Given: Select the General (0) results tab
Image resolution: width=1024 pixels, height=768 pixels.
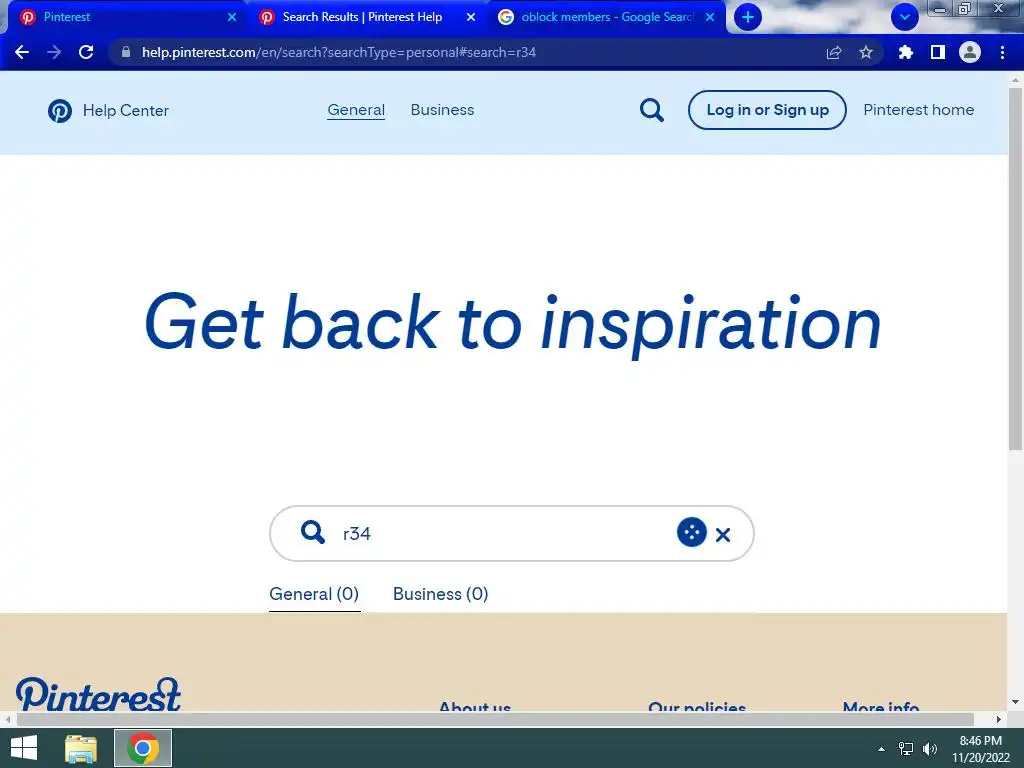Looking at the screenshot, I should (314, 594).
